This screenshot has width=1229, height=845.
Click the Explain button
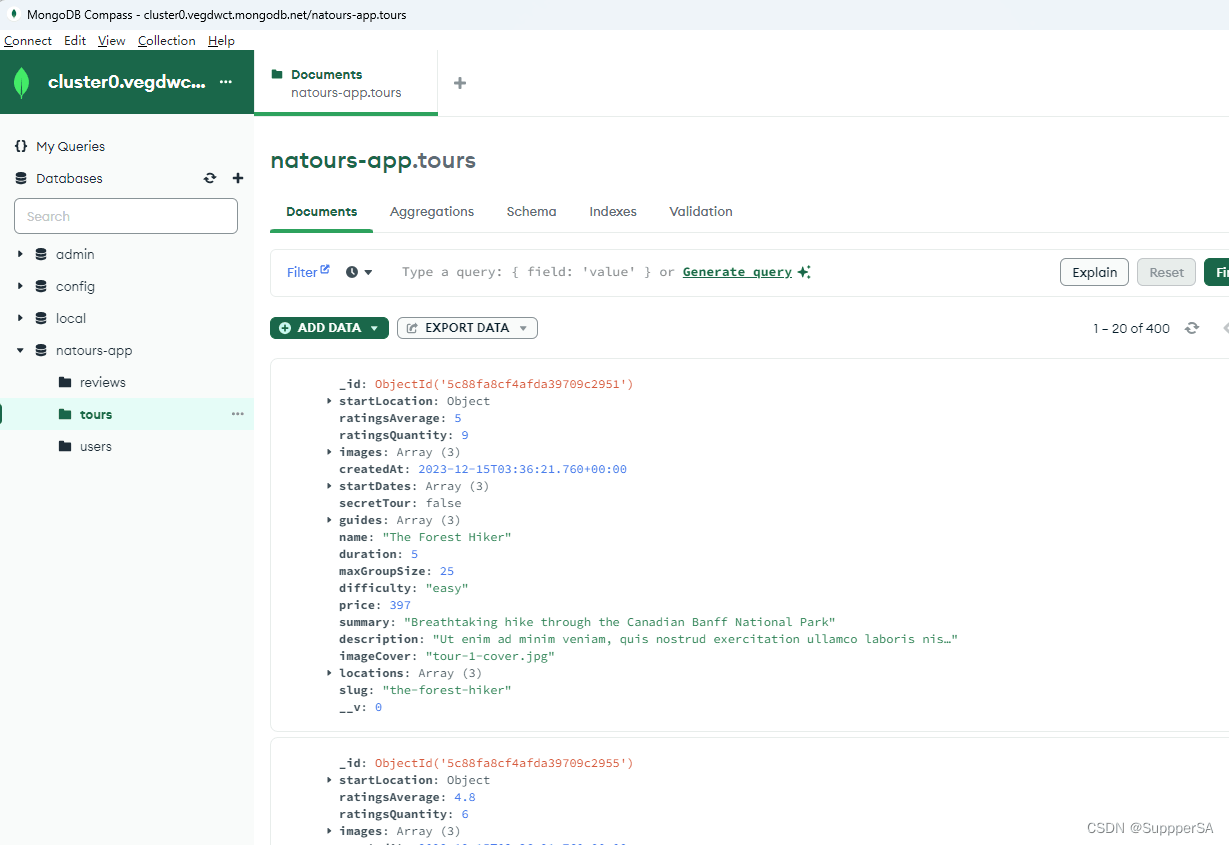(x=1094, y=272)
